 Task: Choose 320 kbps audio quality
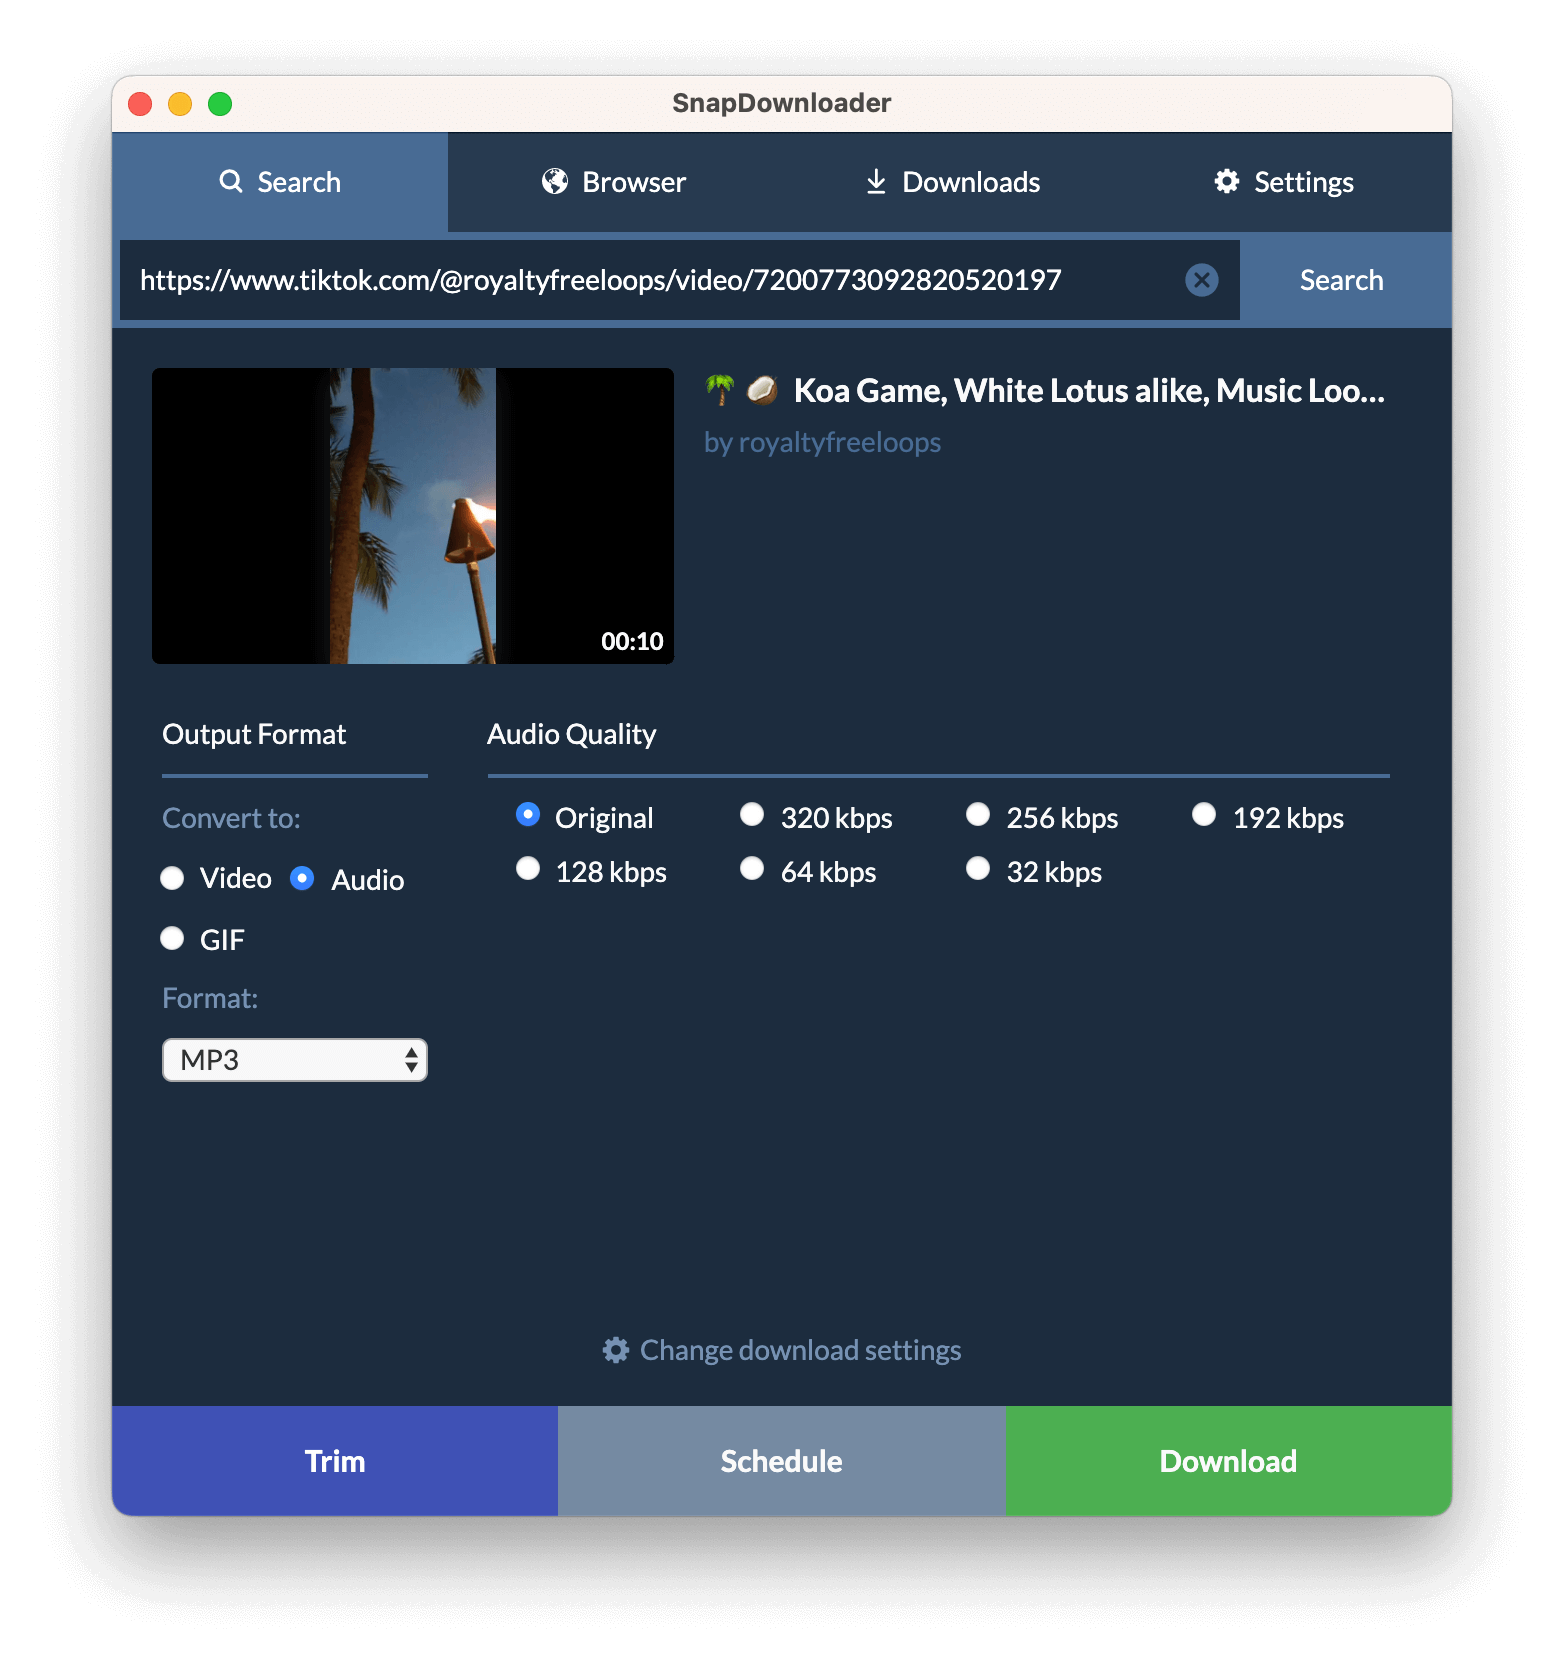coord(752,815)
